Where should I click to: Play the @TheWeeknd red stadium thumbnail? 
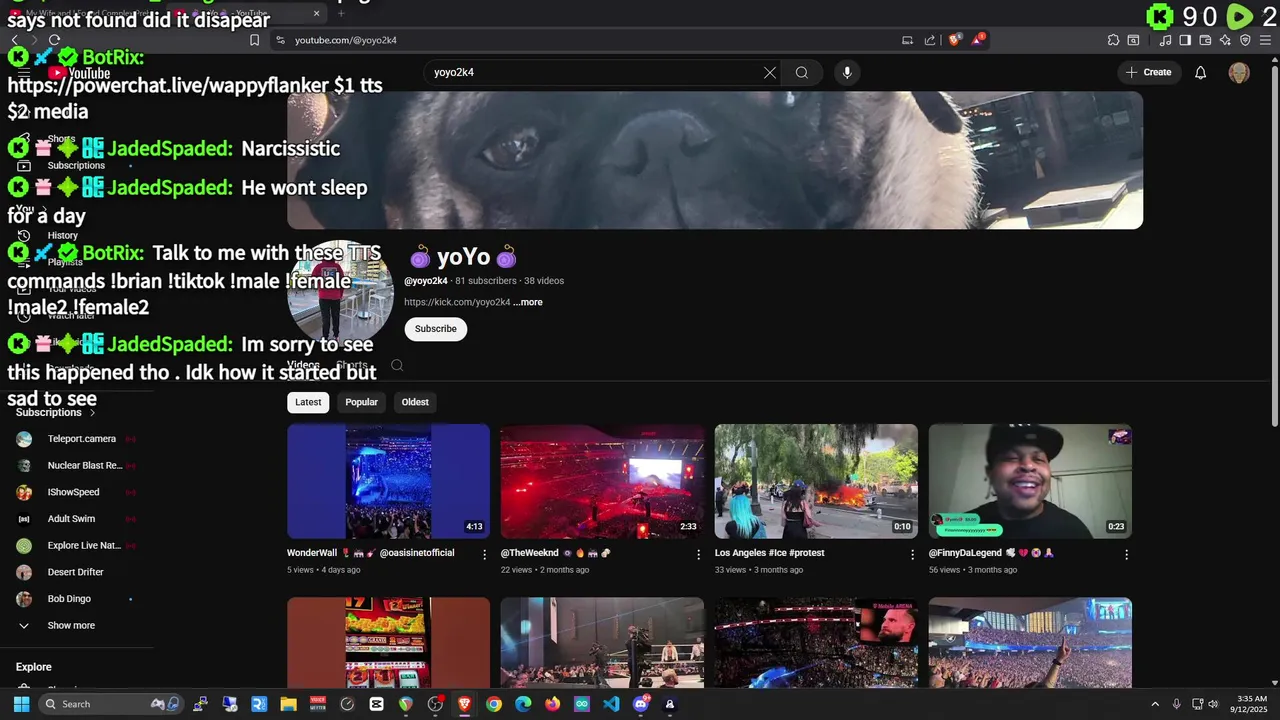tap(602, 481)
